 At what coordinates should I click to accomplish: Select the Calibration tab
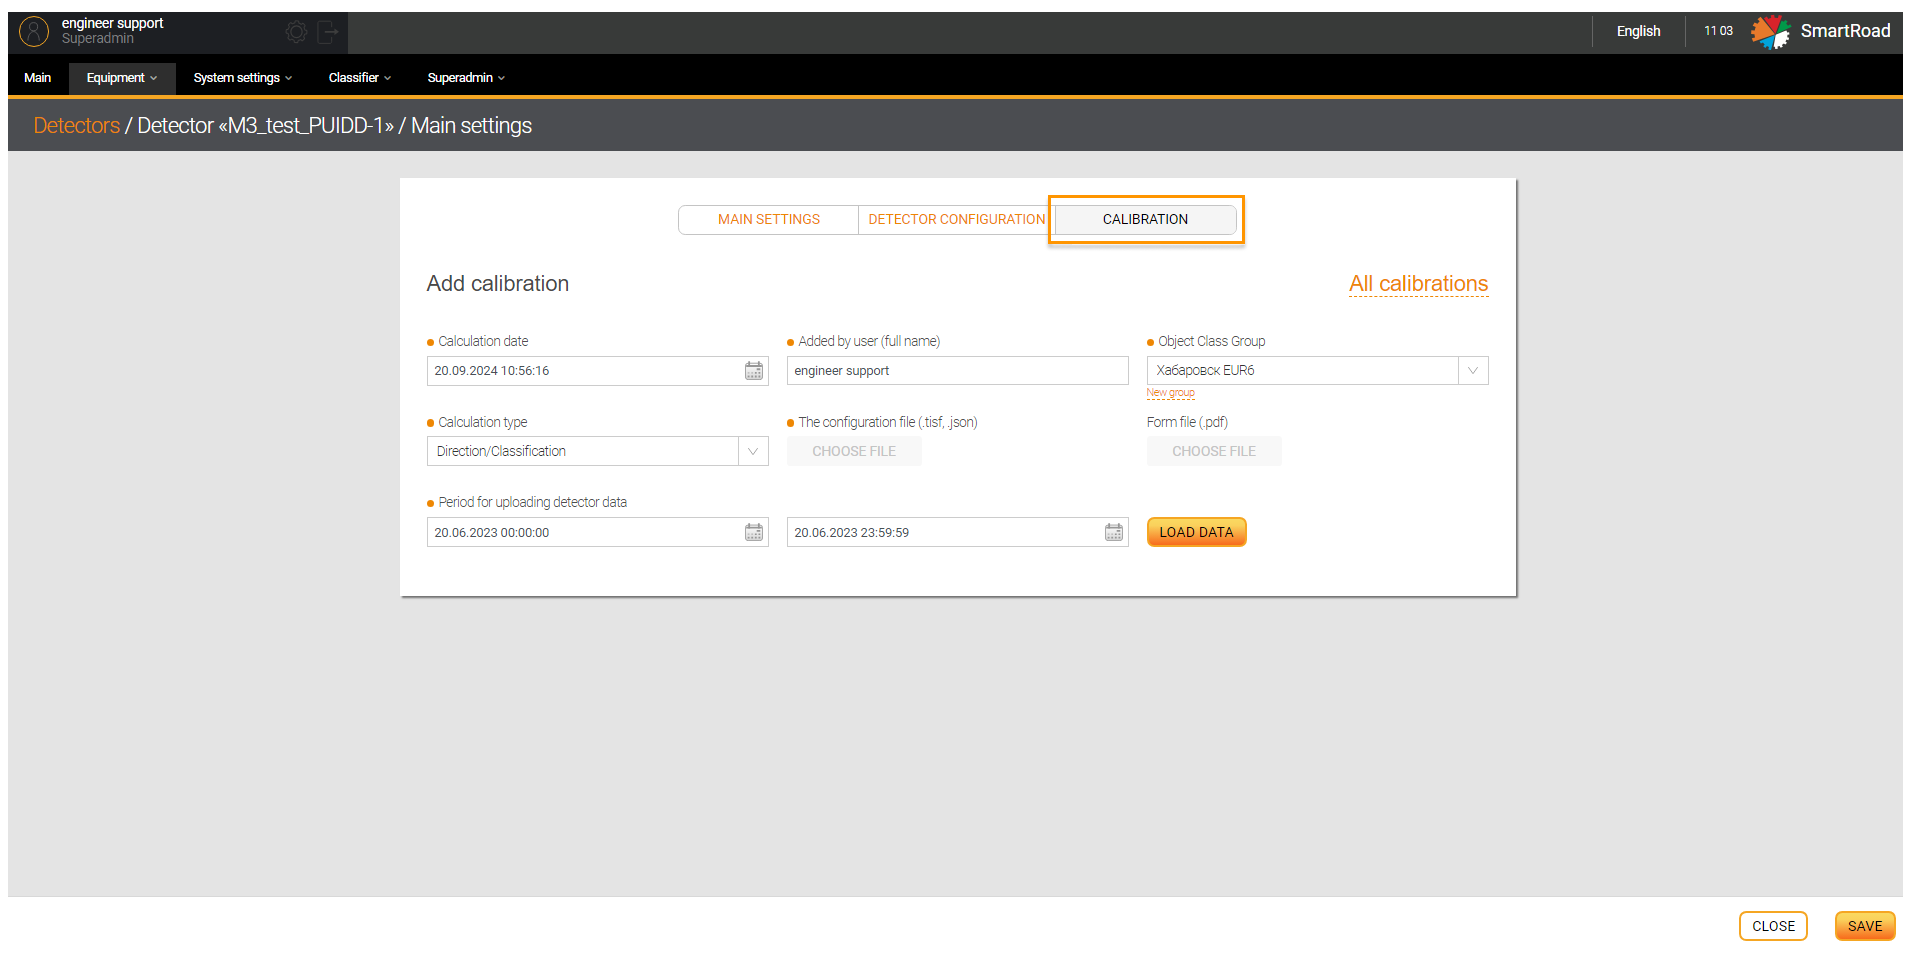click(1145, 219)
